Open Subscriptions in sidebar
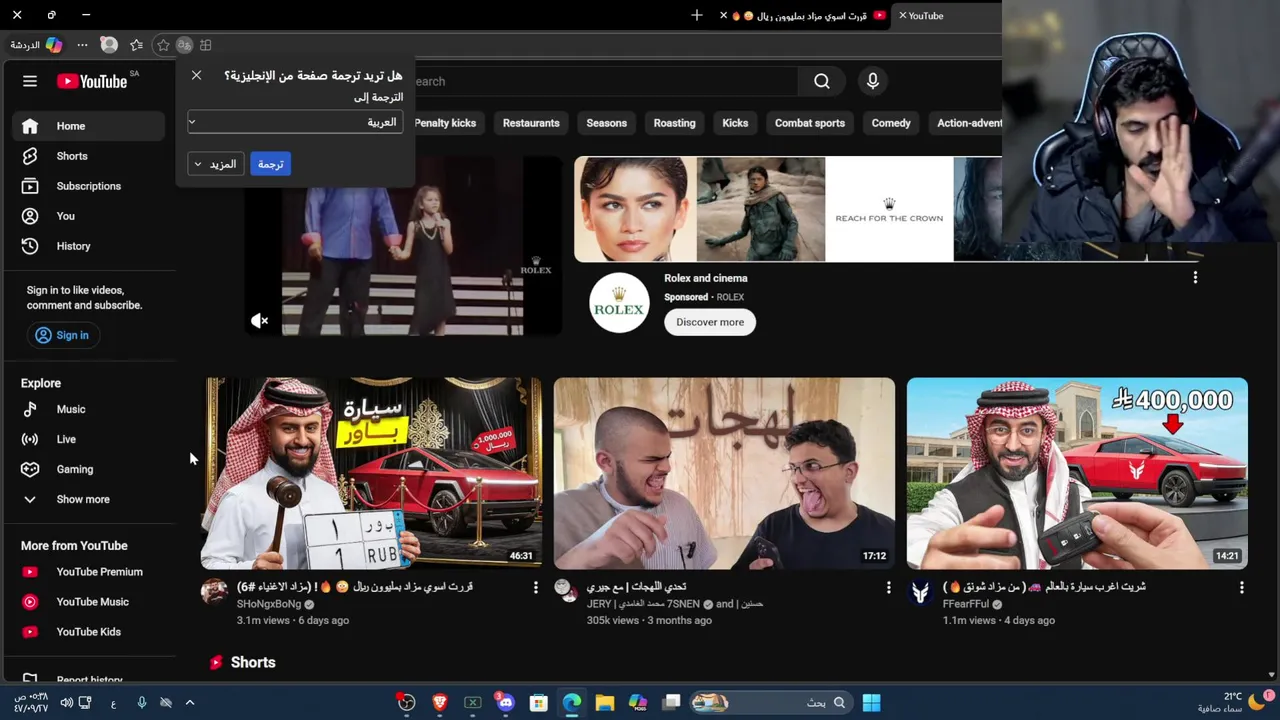The height and width of the screenshot is (720, 1280). pyautogui.click(x=88, y=186)
